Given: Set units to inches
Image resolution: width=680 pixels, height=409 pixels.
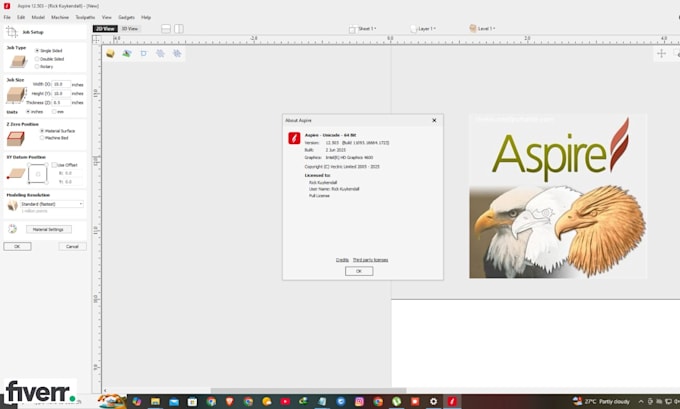Looking at the screenshot, I should coord(35,112).
